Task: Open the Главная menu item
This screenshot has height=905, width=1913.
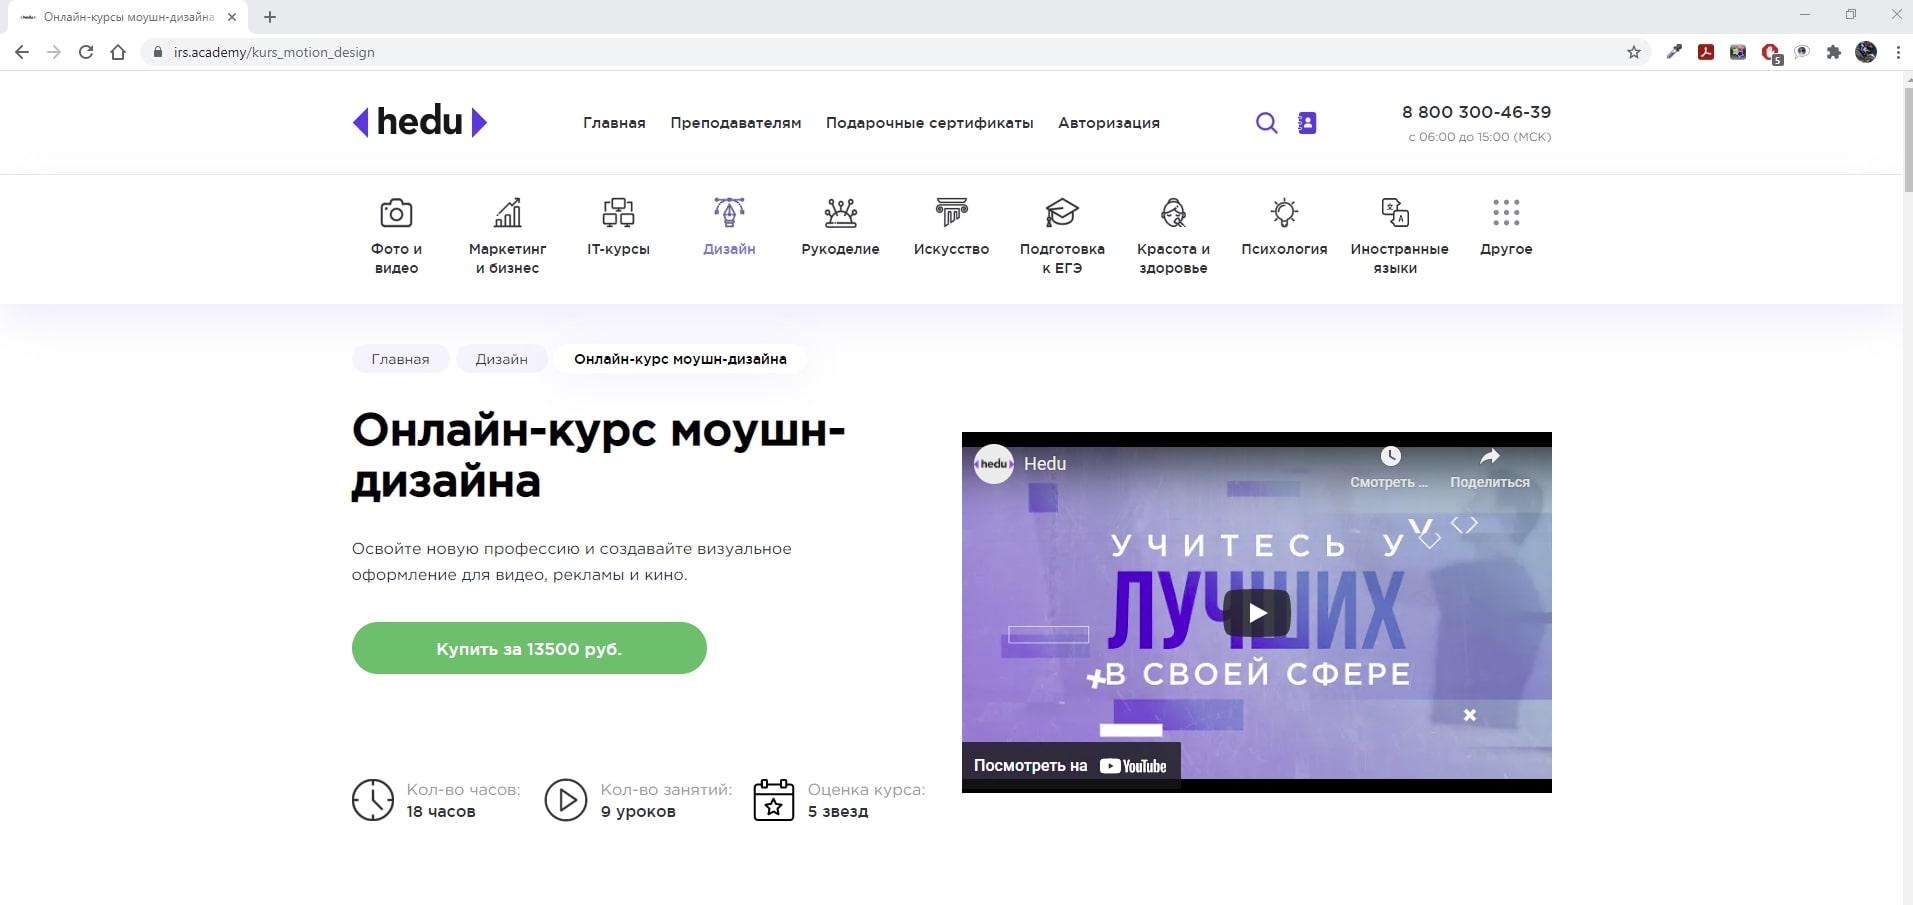Action: [x=614, y=123]
